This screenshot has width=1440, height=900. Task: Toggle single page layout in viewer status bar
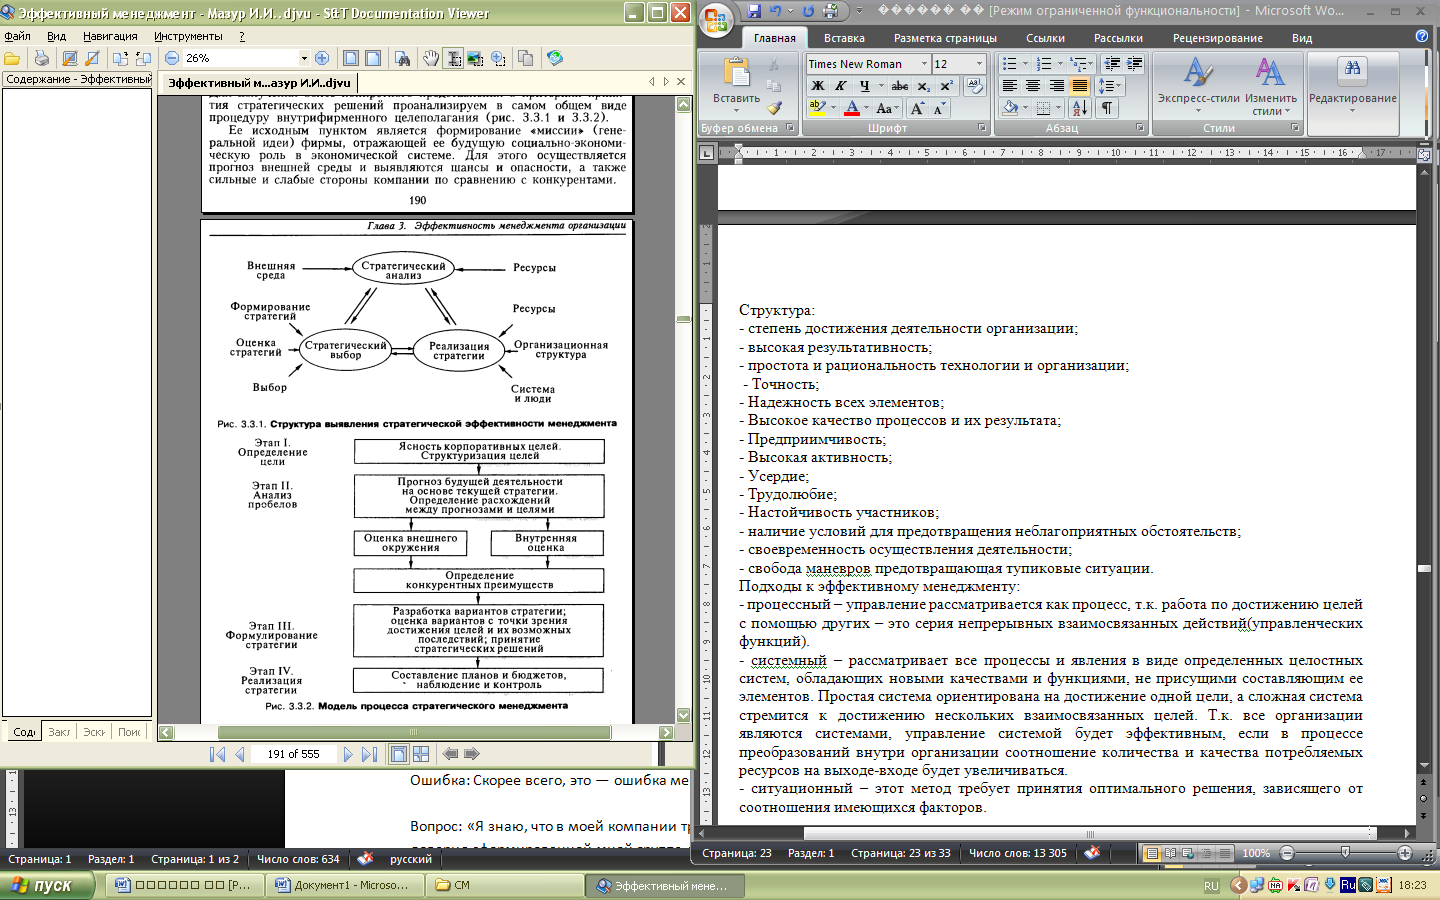click(399, 754)
